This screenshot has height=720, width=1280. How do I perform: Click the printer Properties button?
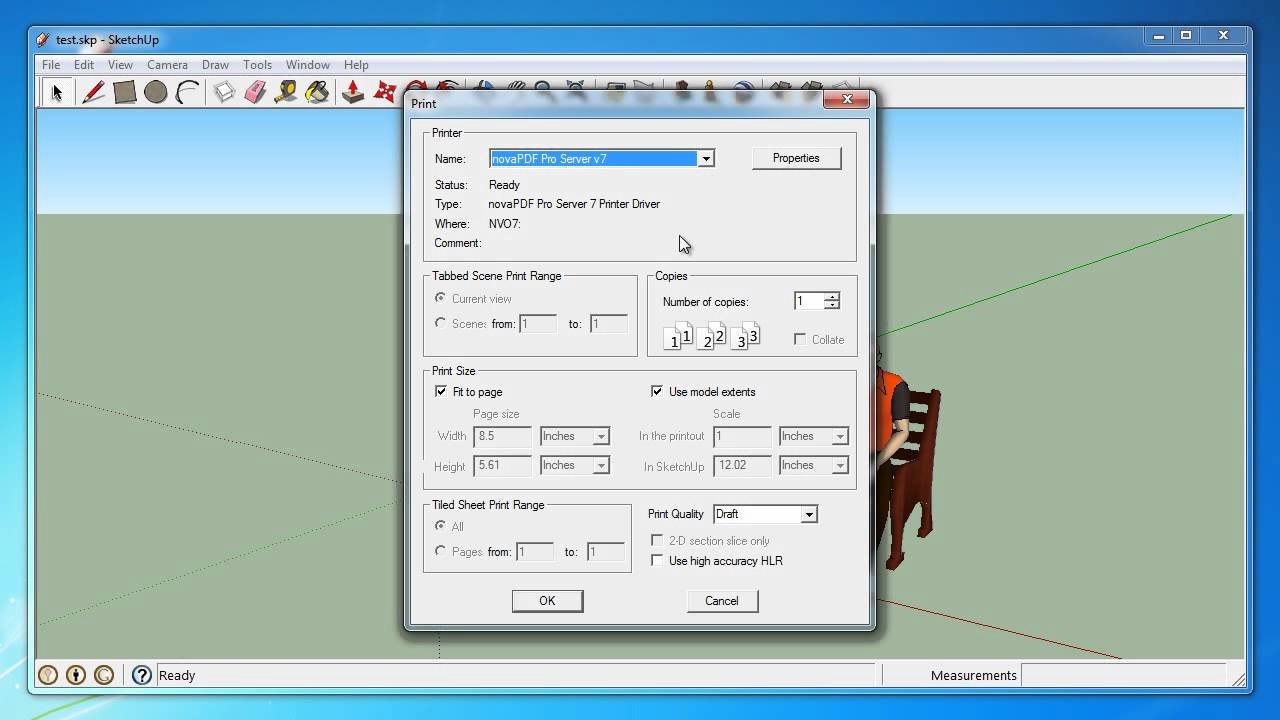(796, 158)
